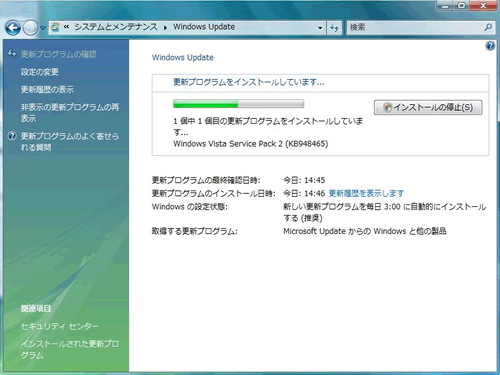Click the Forward navigation arrow button
Image resolution: width=500 pixels, height=375 pixels.
[30, 28]
